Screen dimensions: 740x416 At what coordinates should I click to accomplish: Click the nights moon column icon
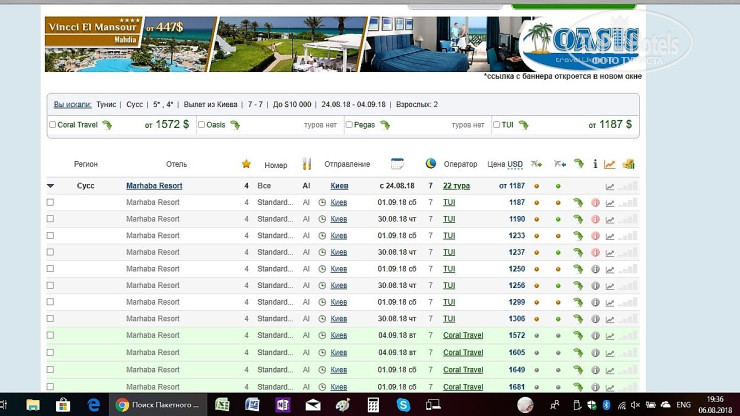click(430, 163)
